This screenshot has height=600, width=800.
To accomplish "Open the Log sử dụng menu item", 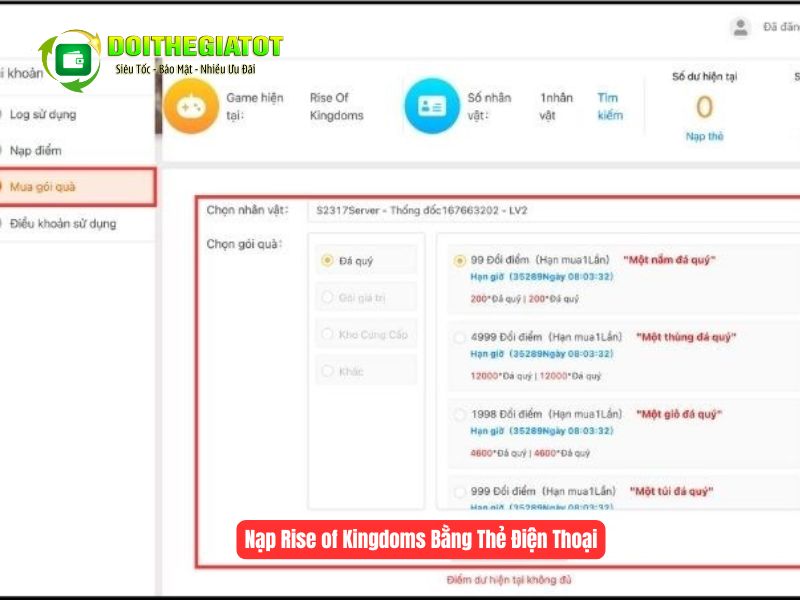I will pos(43,114).
